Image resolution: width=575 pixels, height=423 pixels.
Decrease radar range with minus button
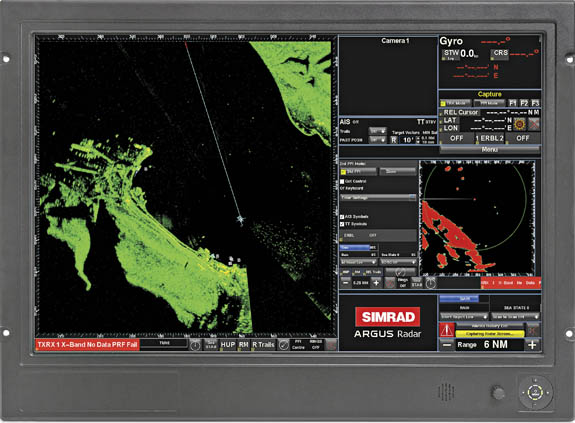447,345
